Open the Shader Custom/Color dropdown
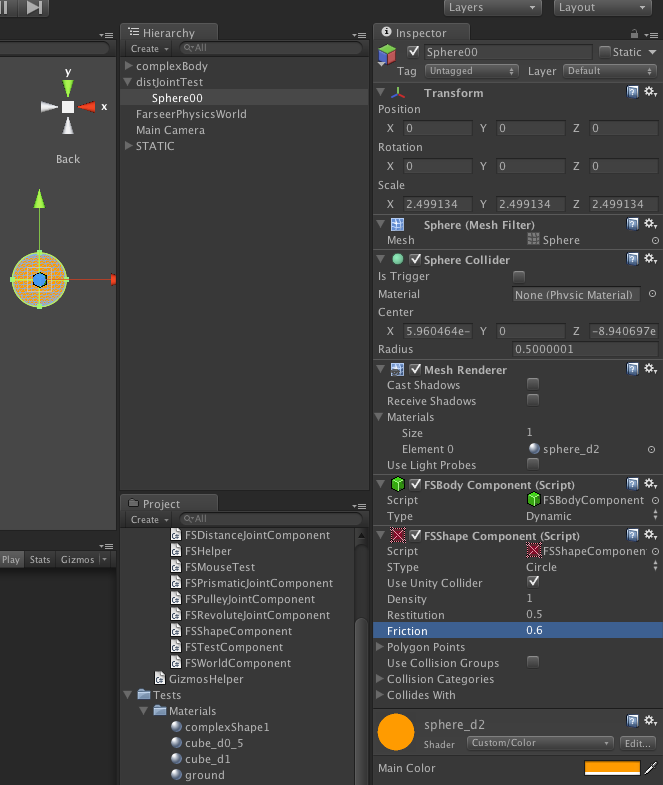The width and height of the screenshot is (663, 785). (x=540, y=743)
